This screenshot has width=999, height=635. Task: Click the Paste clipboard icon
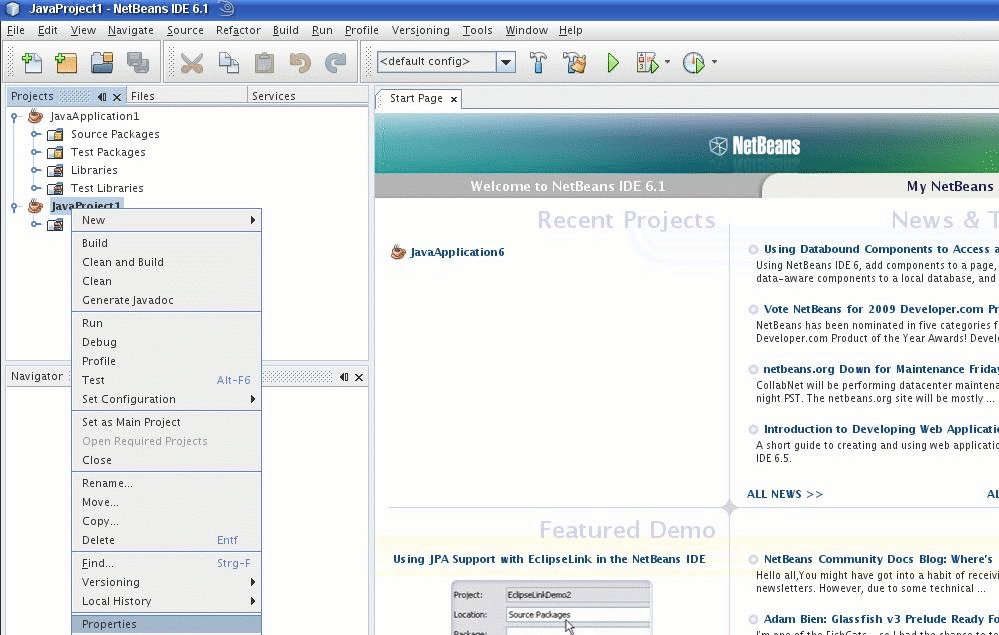(264, 62)
